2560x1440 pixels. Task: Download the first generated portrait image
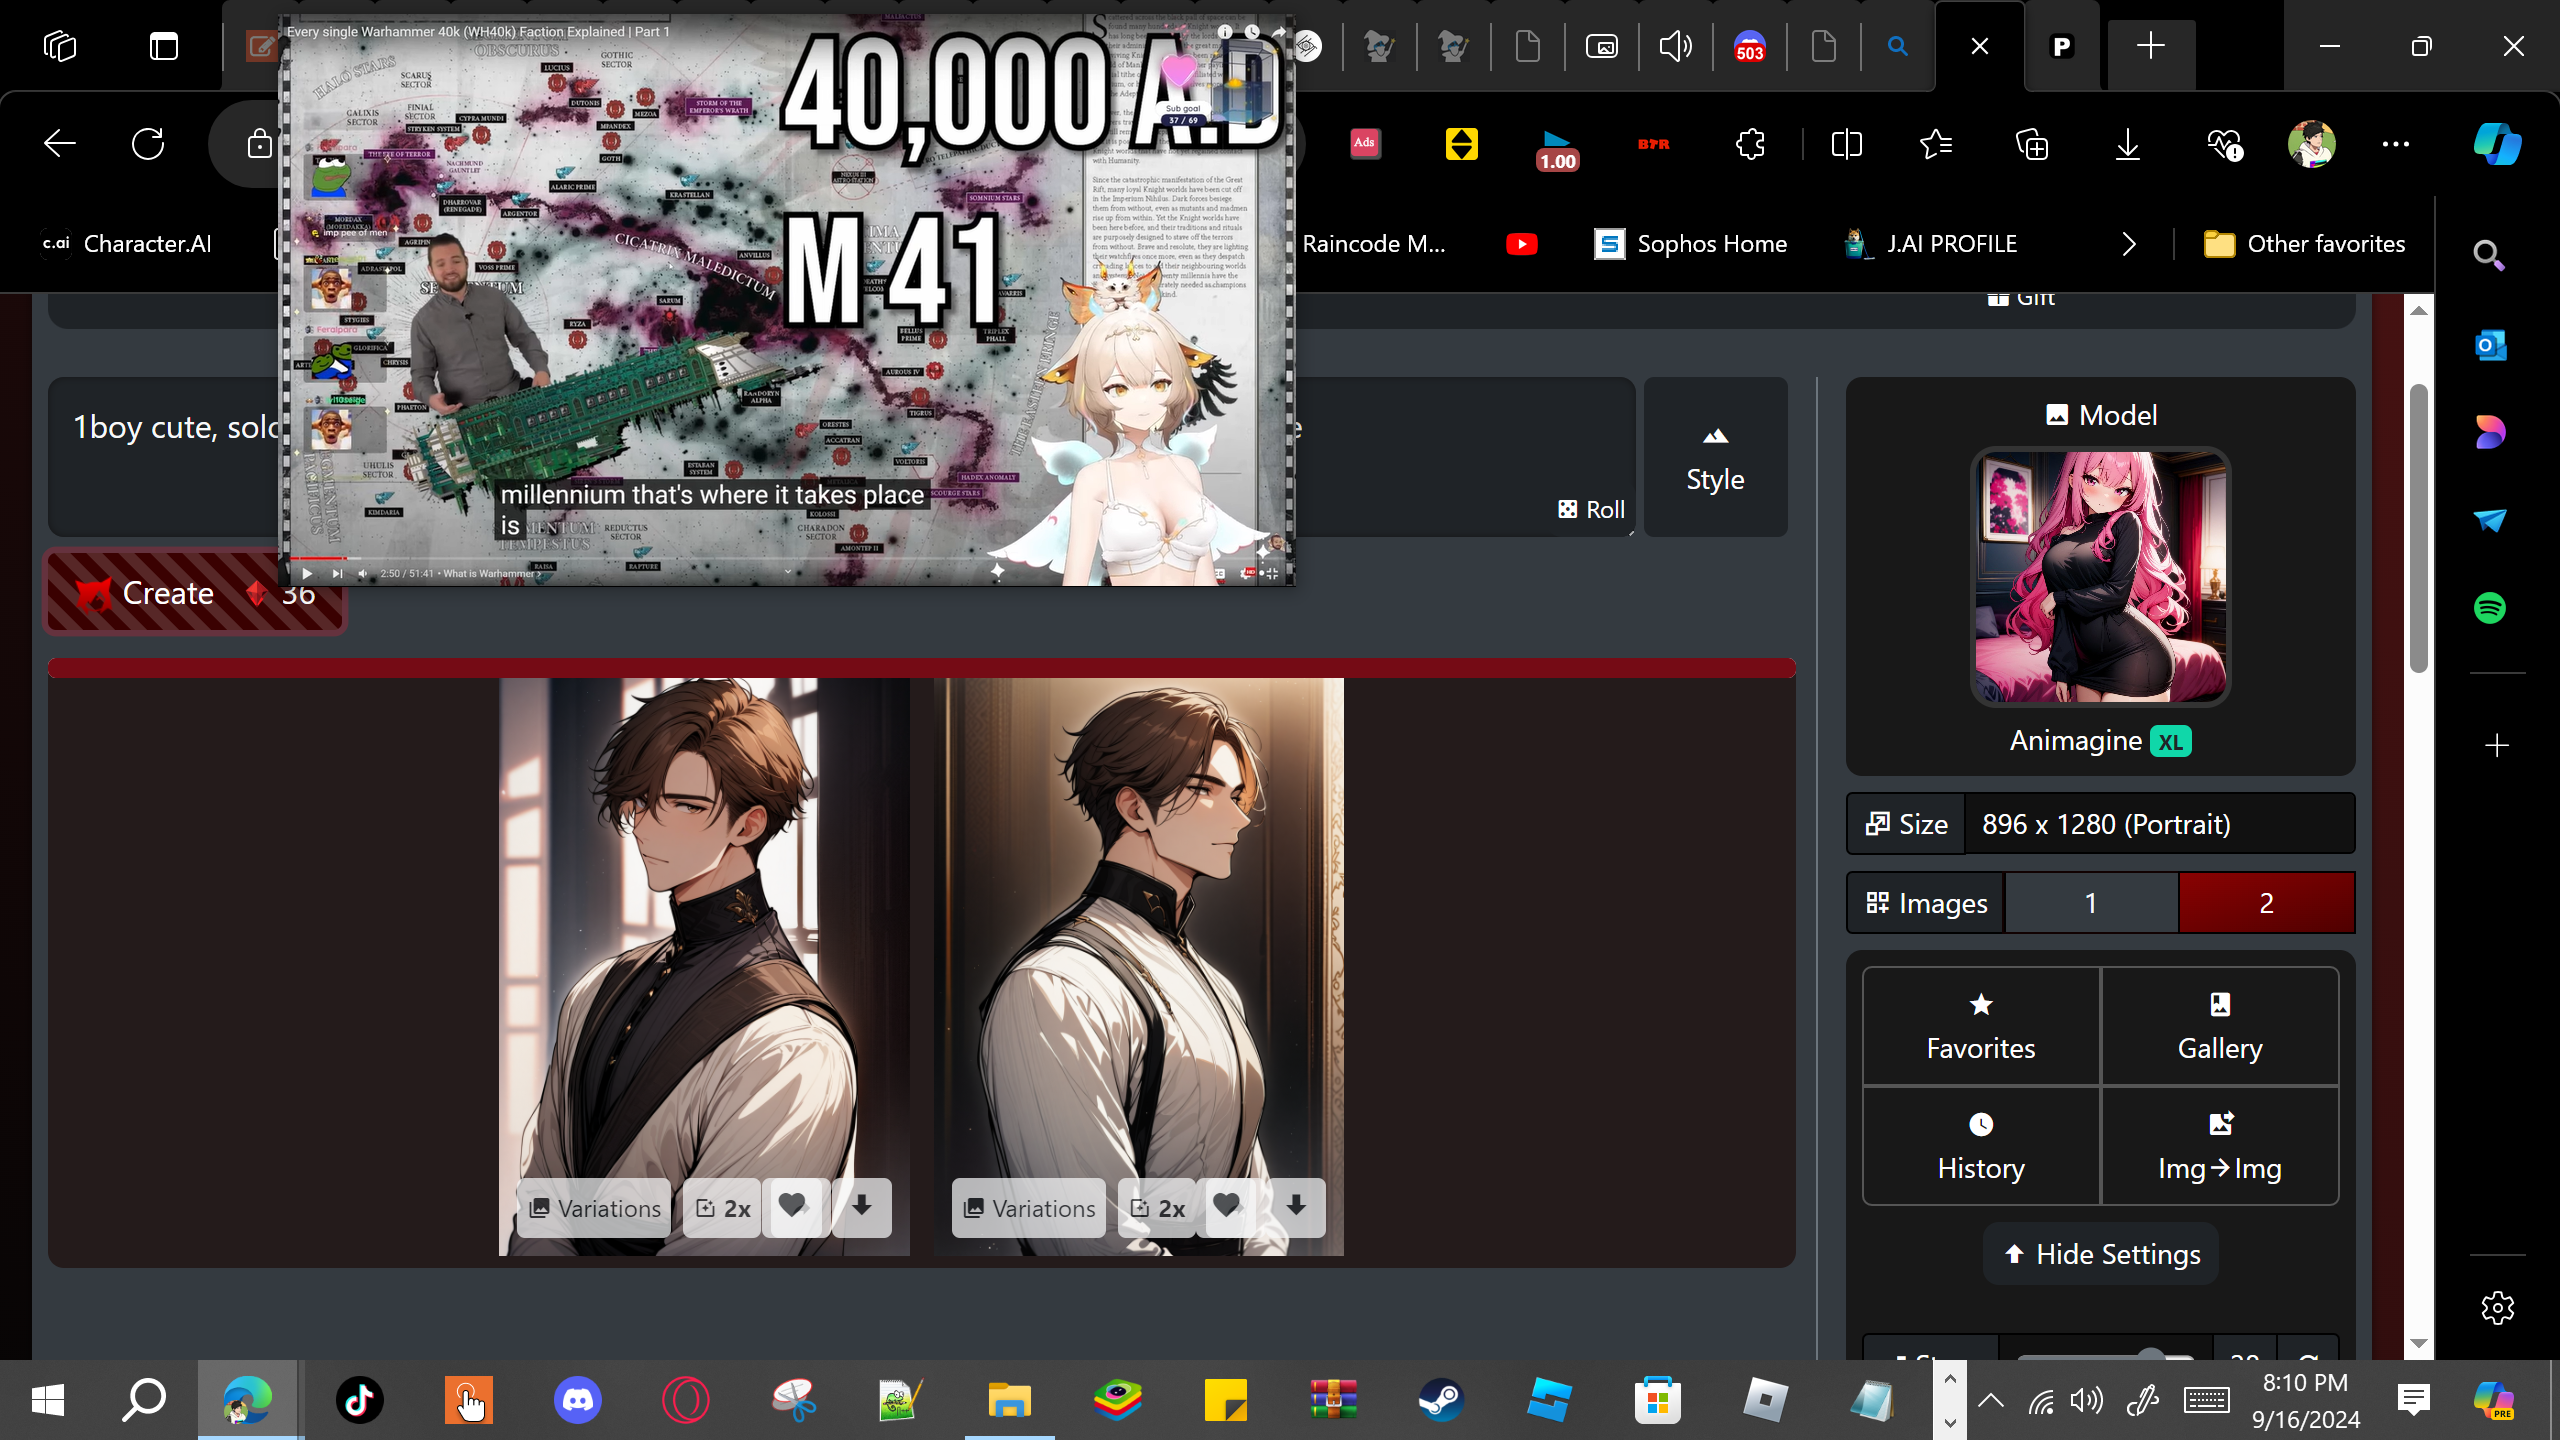coord(862,1207)
